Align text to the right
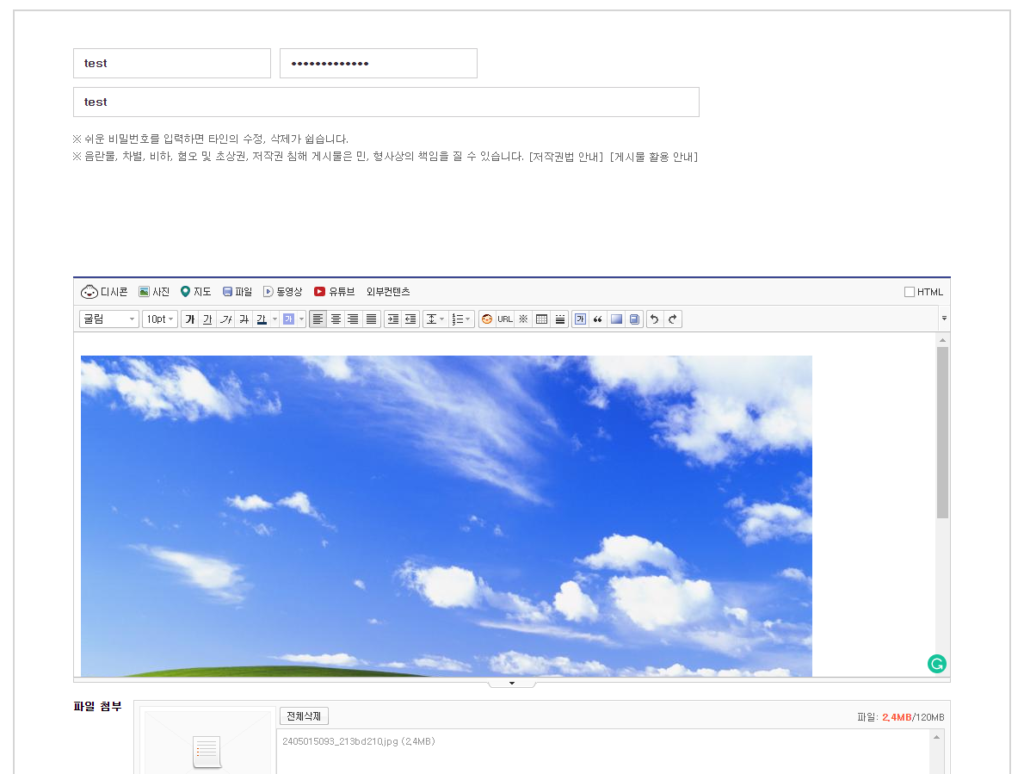 pyautogui.click(x=353, y=319)
